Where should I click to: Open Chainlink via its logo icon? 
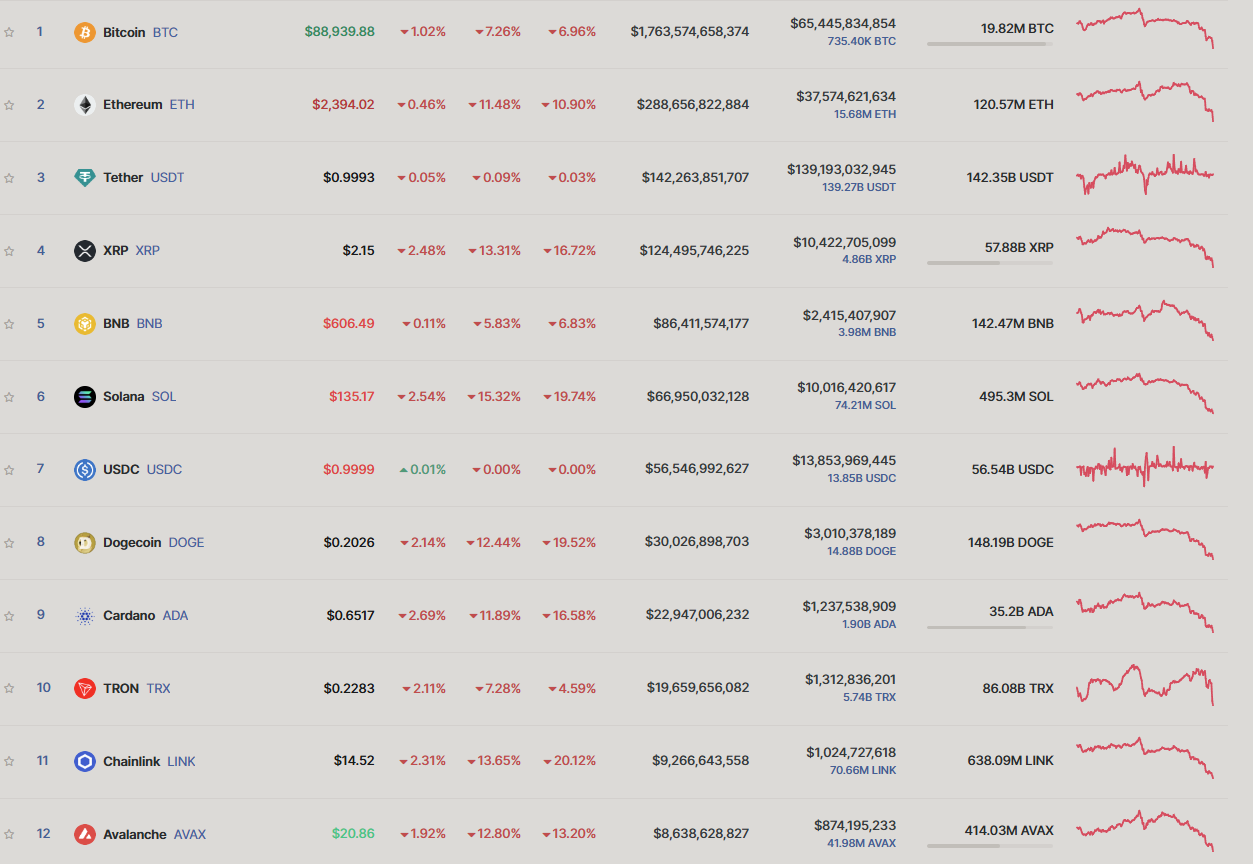click(x=85, y=761)
